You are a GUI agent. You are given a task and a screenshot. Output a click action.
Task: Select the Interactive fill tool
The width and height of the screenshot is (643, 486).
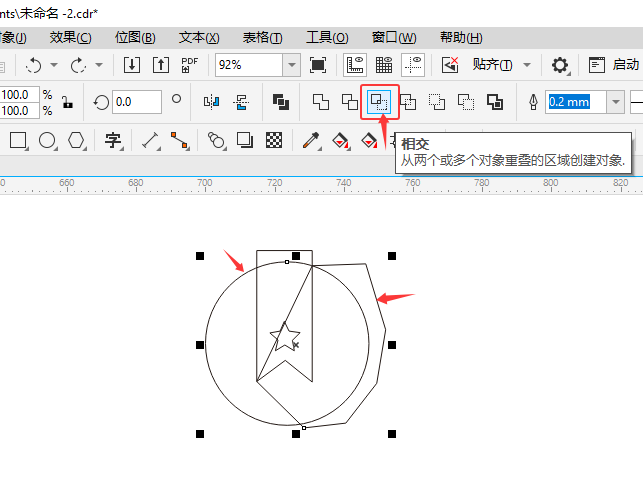point(341,141)
